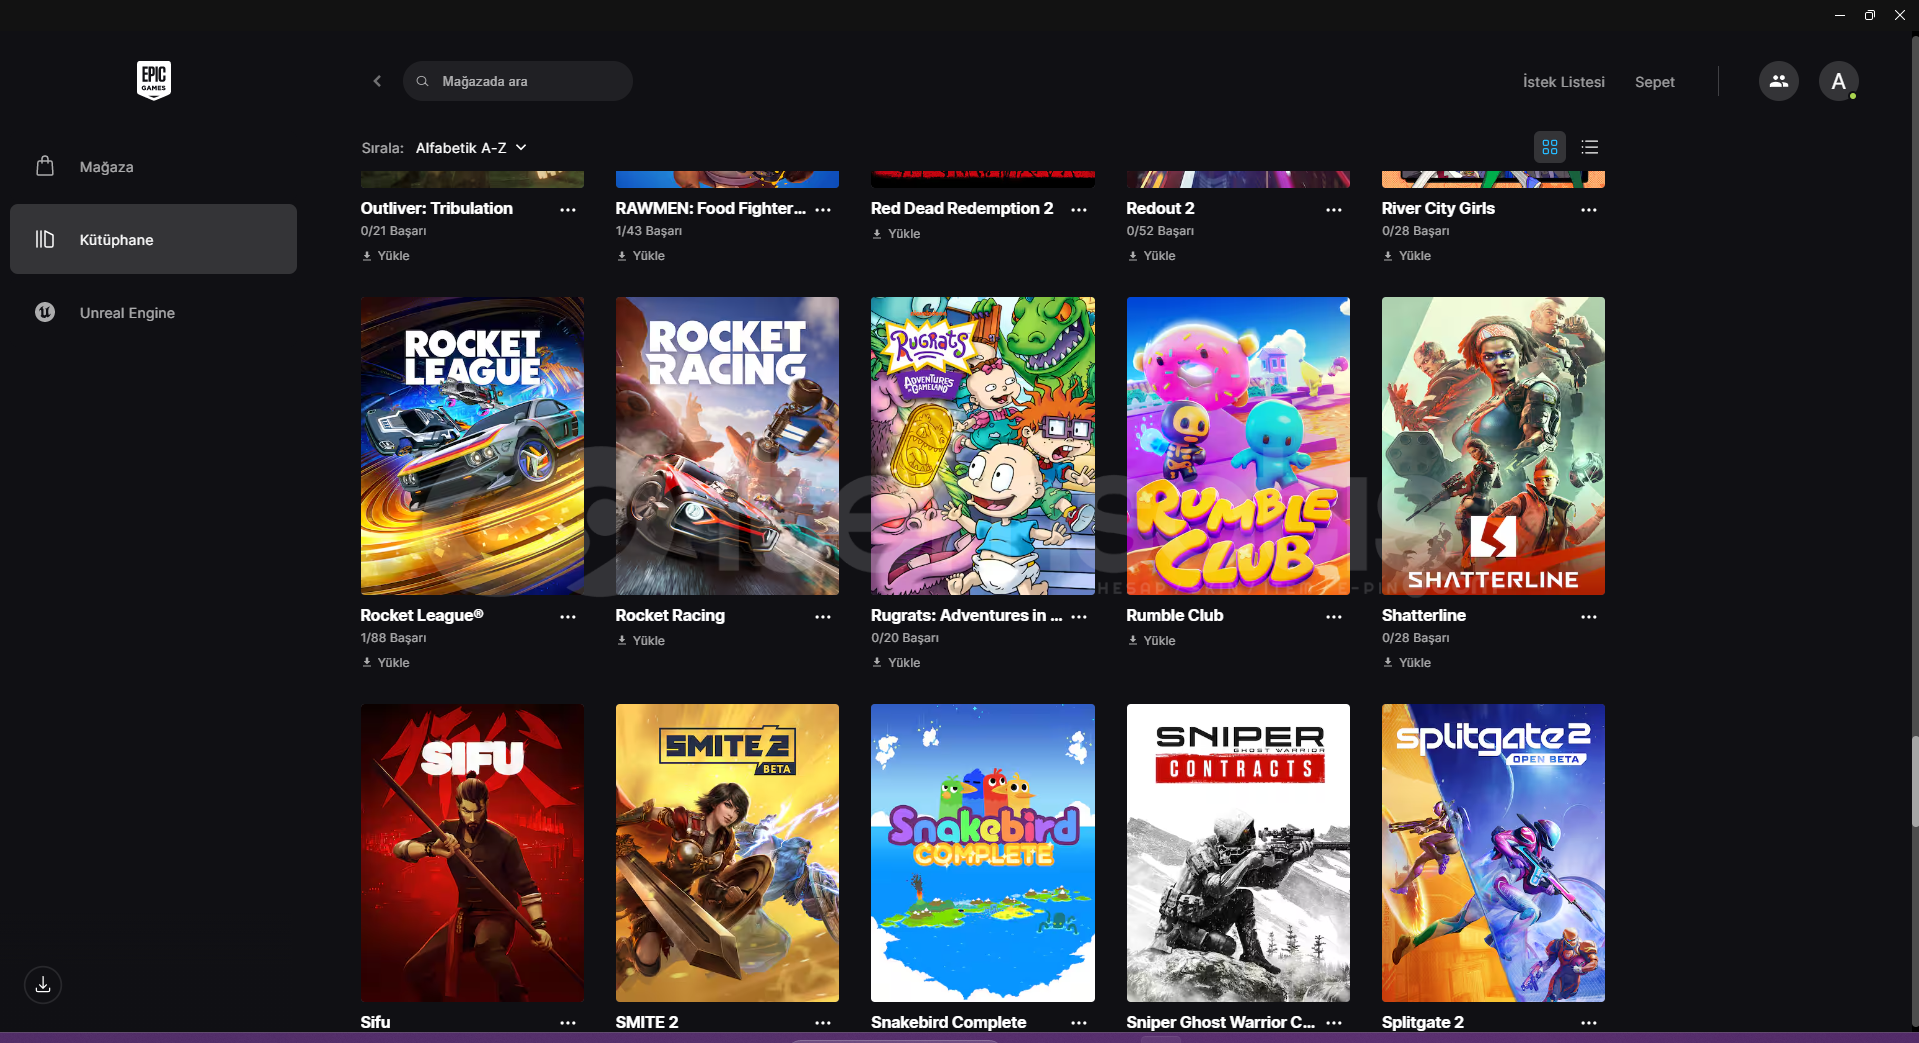Open Unreal Engine in the sidebar
1919x1043 pixels.
coord(153,313)
